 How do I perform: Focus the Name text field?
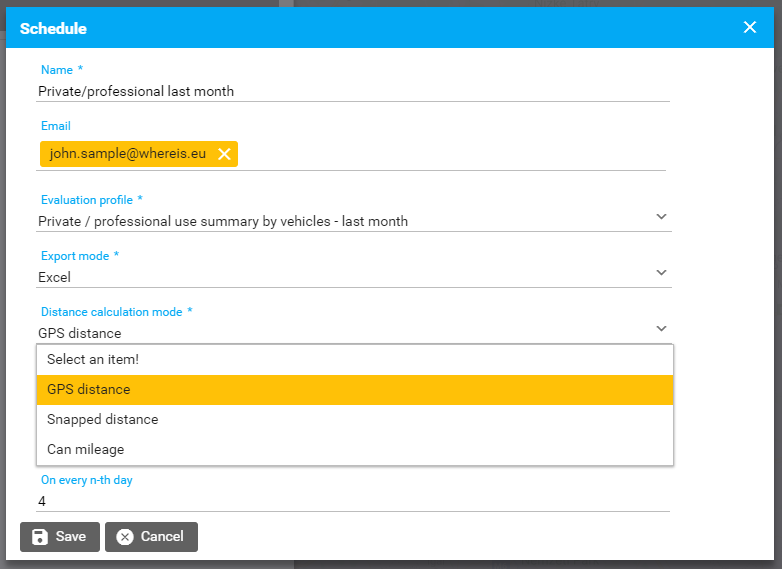pyautogui.click(x=350, y=91)
